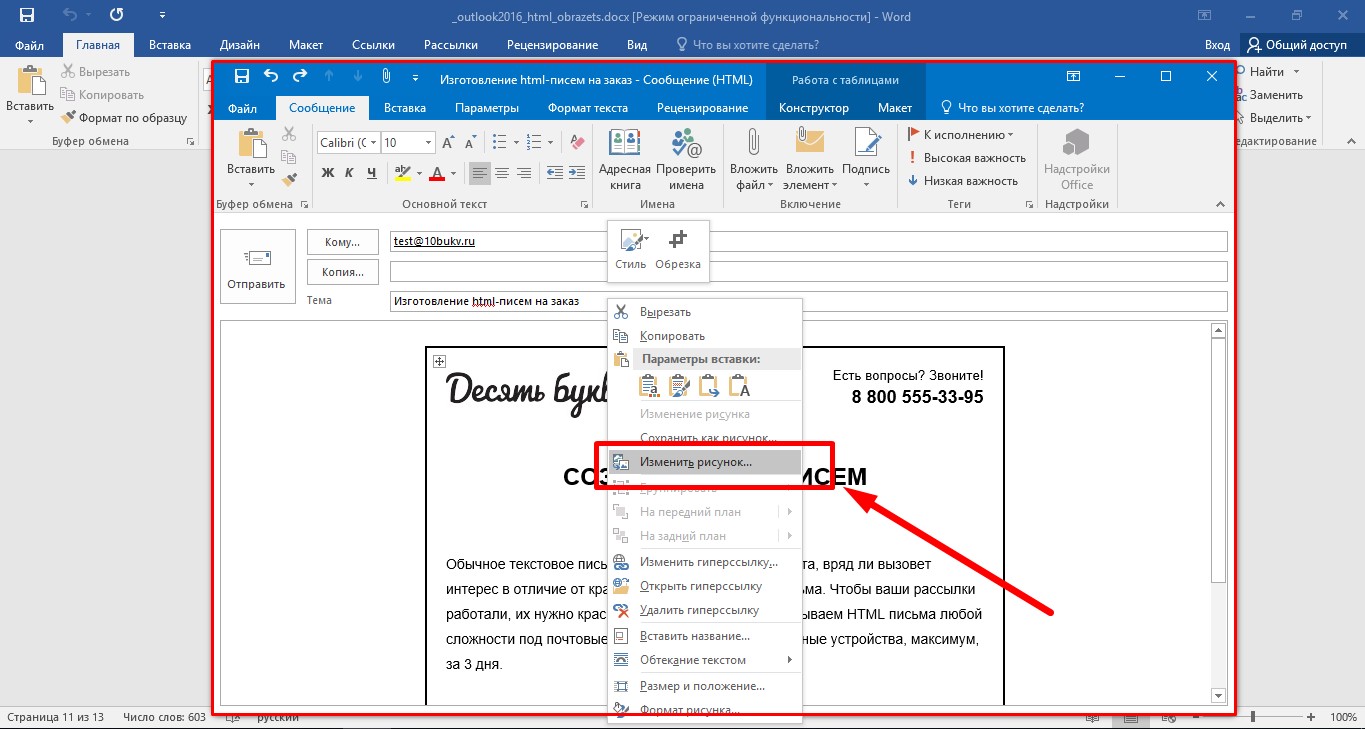Open the Конструктор table tools tab
The image size is (1365, 729).
pyautogui.click(x=814, y=108)
